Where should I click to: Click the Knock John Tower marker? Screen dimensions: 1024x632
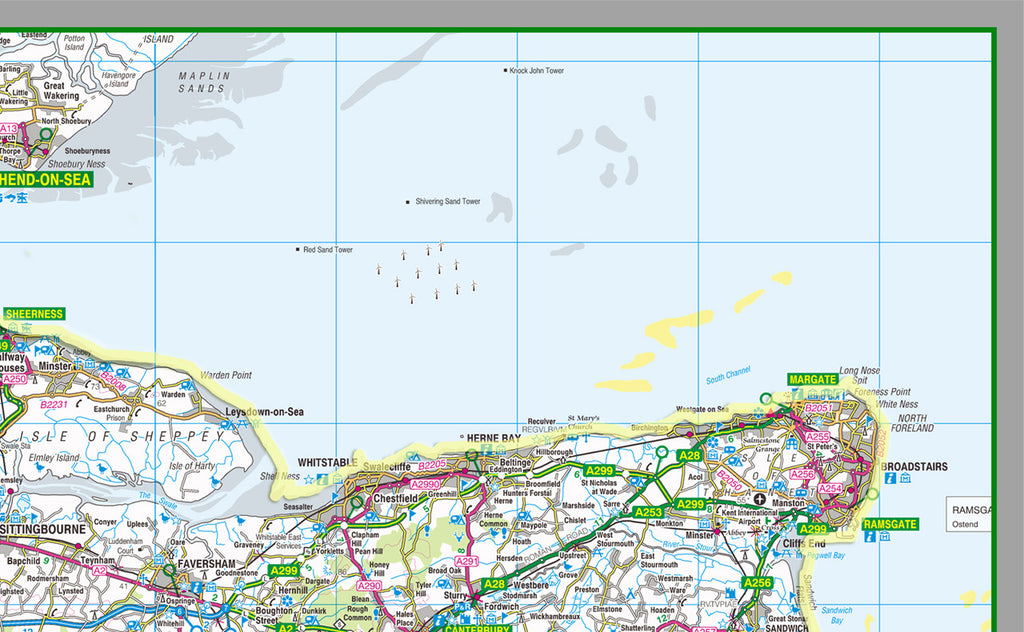point(505,70)
